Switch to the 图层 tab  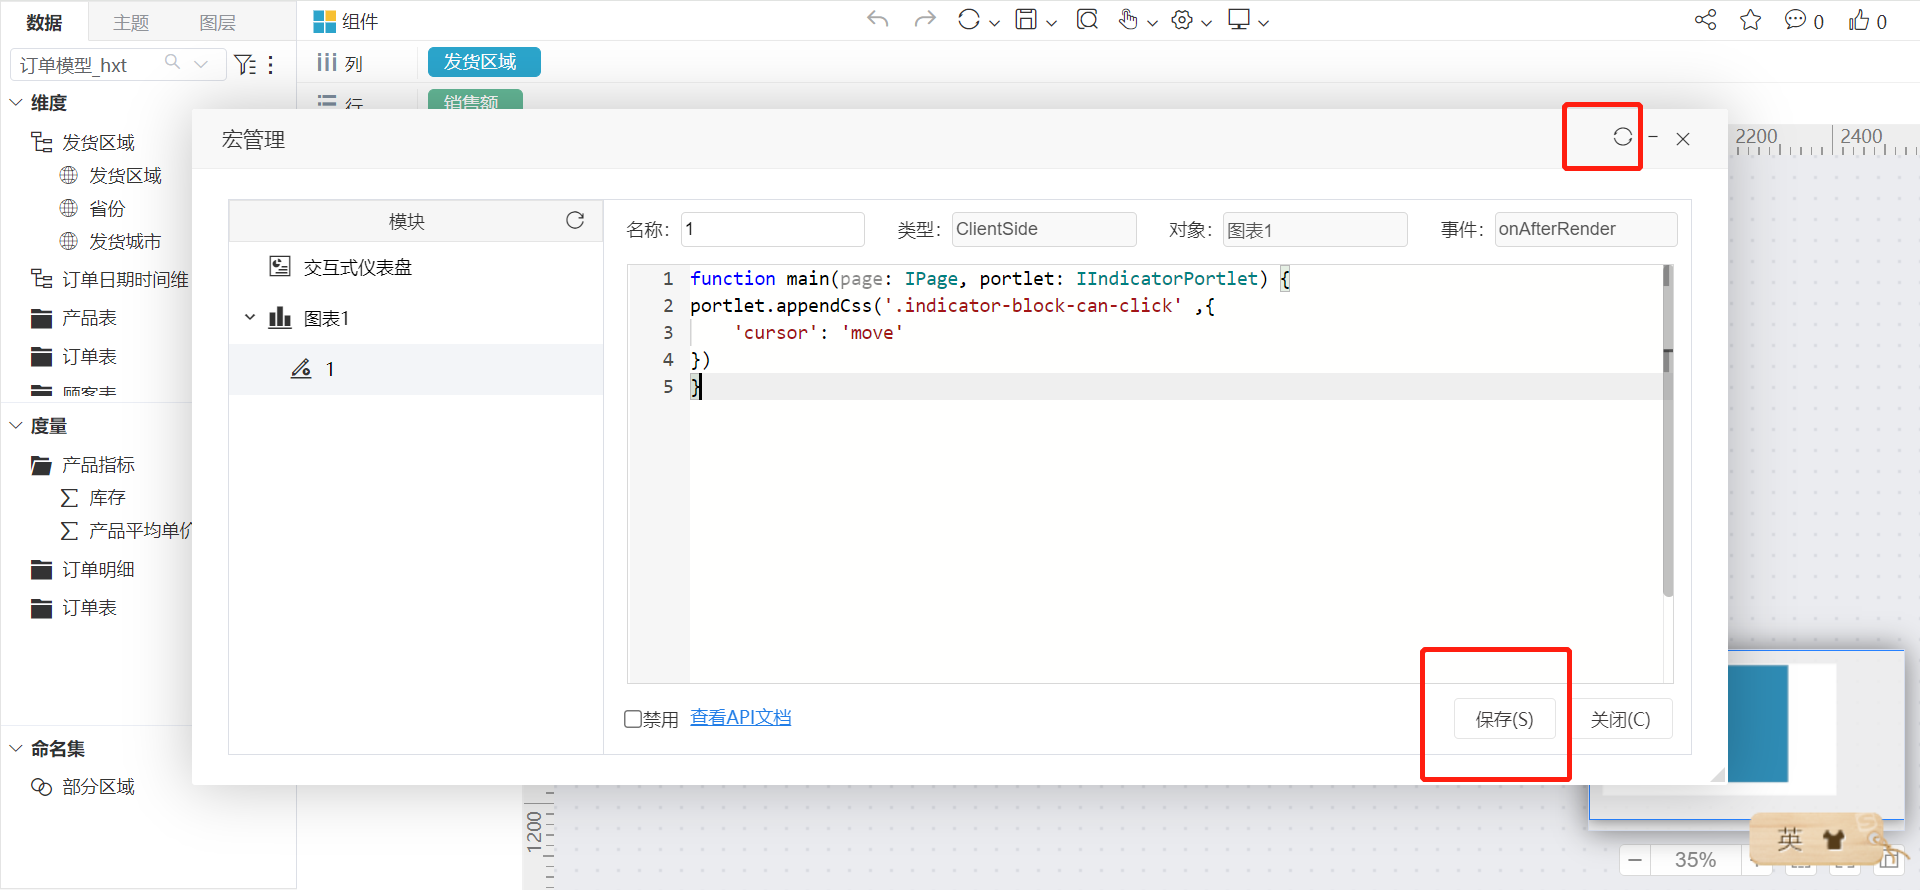tap(217, 22)
